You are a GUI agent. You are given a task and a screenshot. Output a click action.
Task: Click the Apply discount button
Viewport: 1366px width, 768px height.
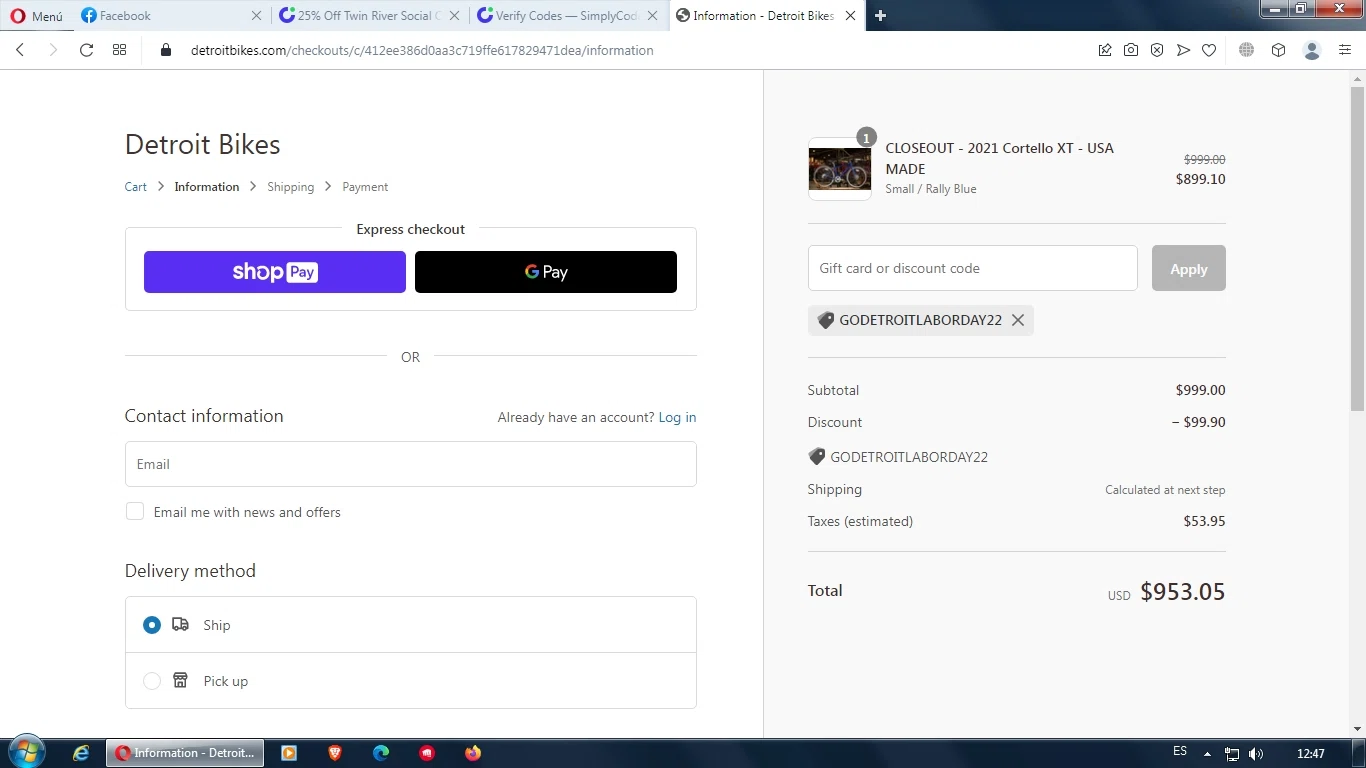1189,268
